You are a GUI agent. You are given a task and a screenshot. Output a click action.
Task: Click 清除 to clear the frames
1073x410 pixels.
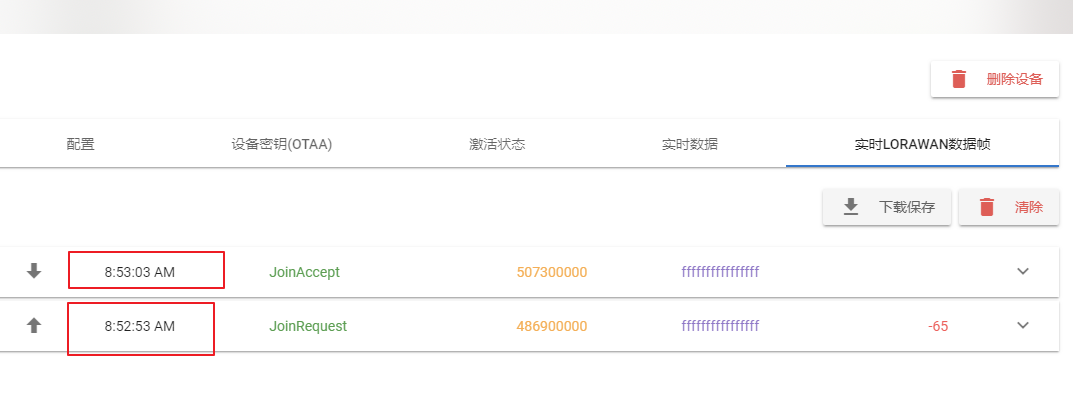click(x=1029, y=207)
